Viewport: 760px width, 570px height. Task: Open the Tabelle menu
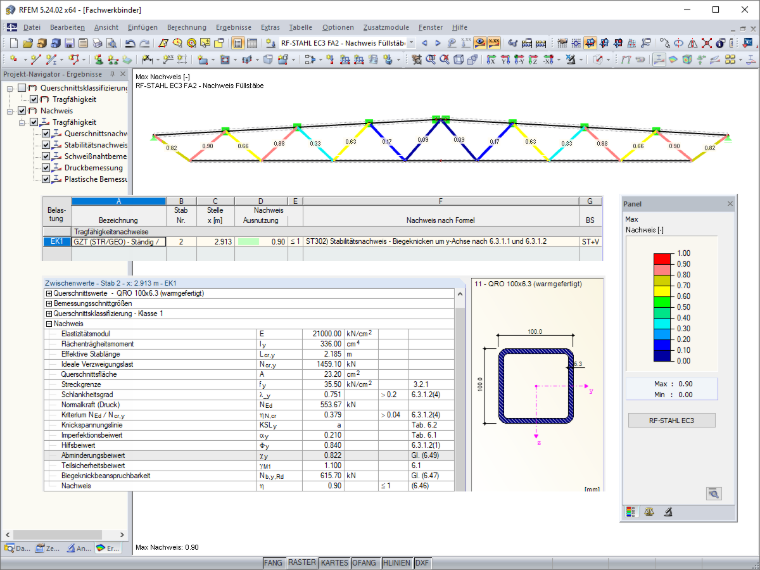(x=301, y=28)
